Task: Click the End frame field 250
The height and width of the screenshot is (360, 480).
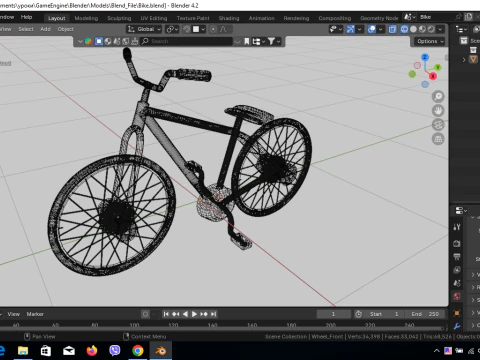Action: [425, 314]
